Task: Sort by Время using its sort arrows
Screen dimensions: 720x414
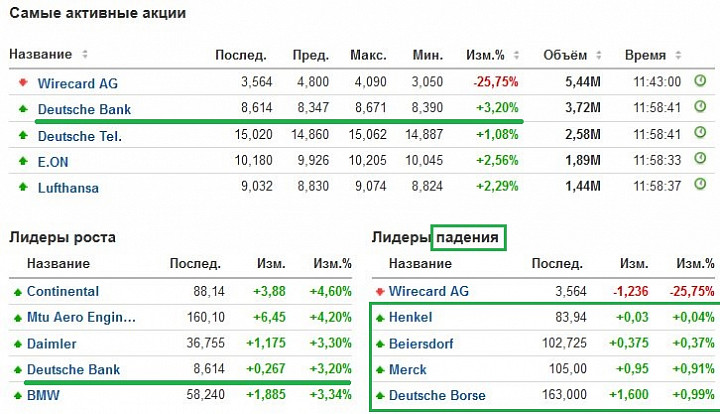Action: [678, 55]
